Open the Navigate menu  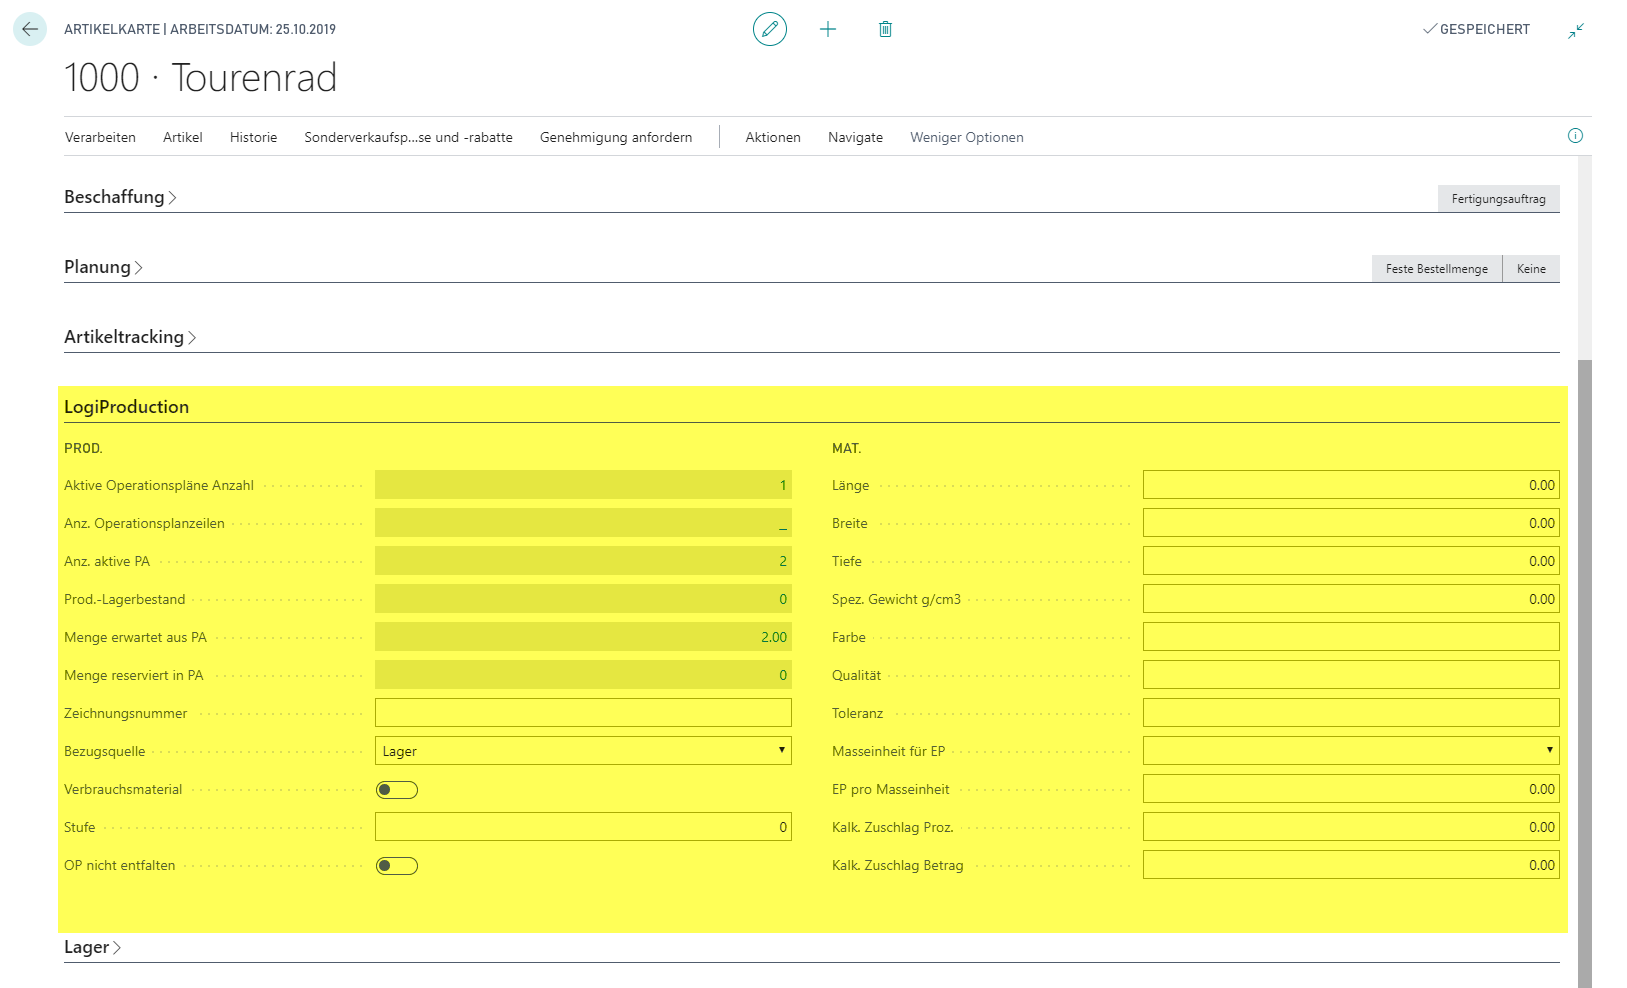pos(855,137)
